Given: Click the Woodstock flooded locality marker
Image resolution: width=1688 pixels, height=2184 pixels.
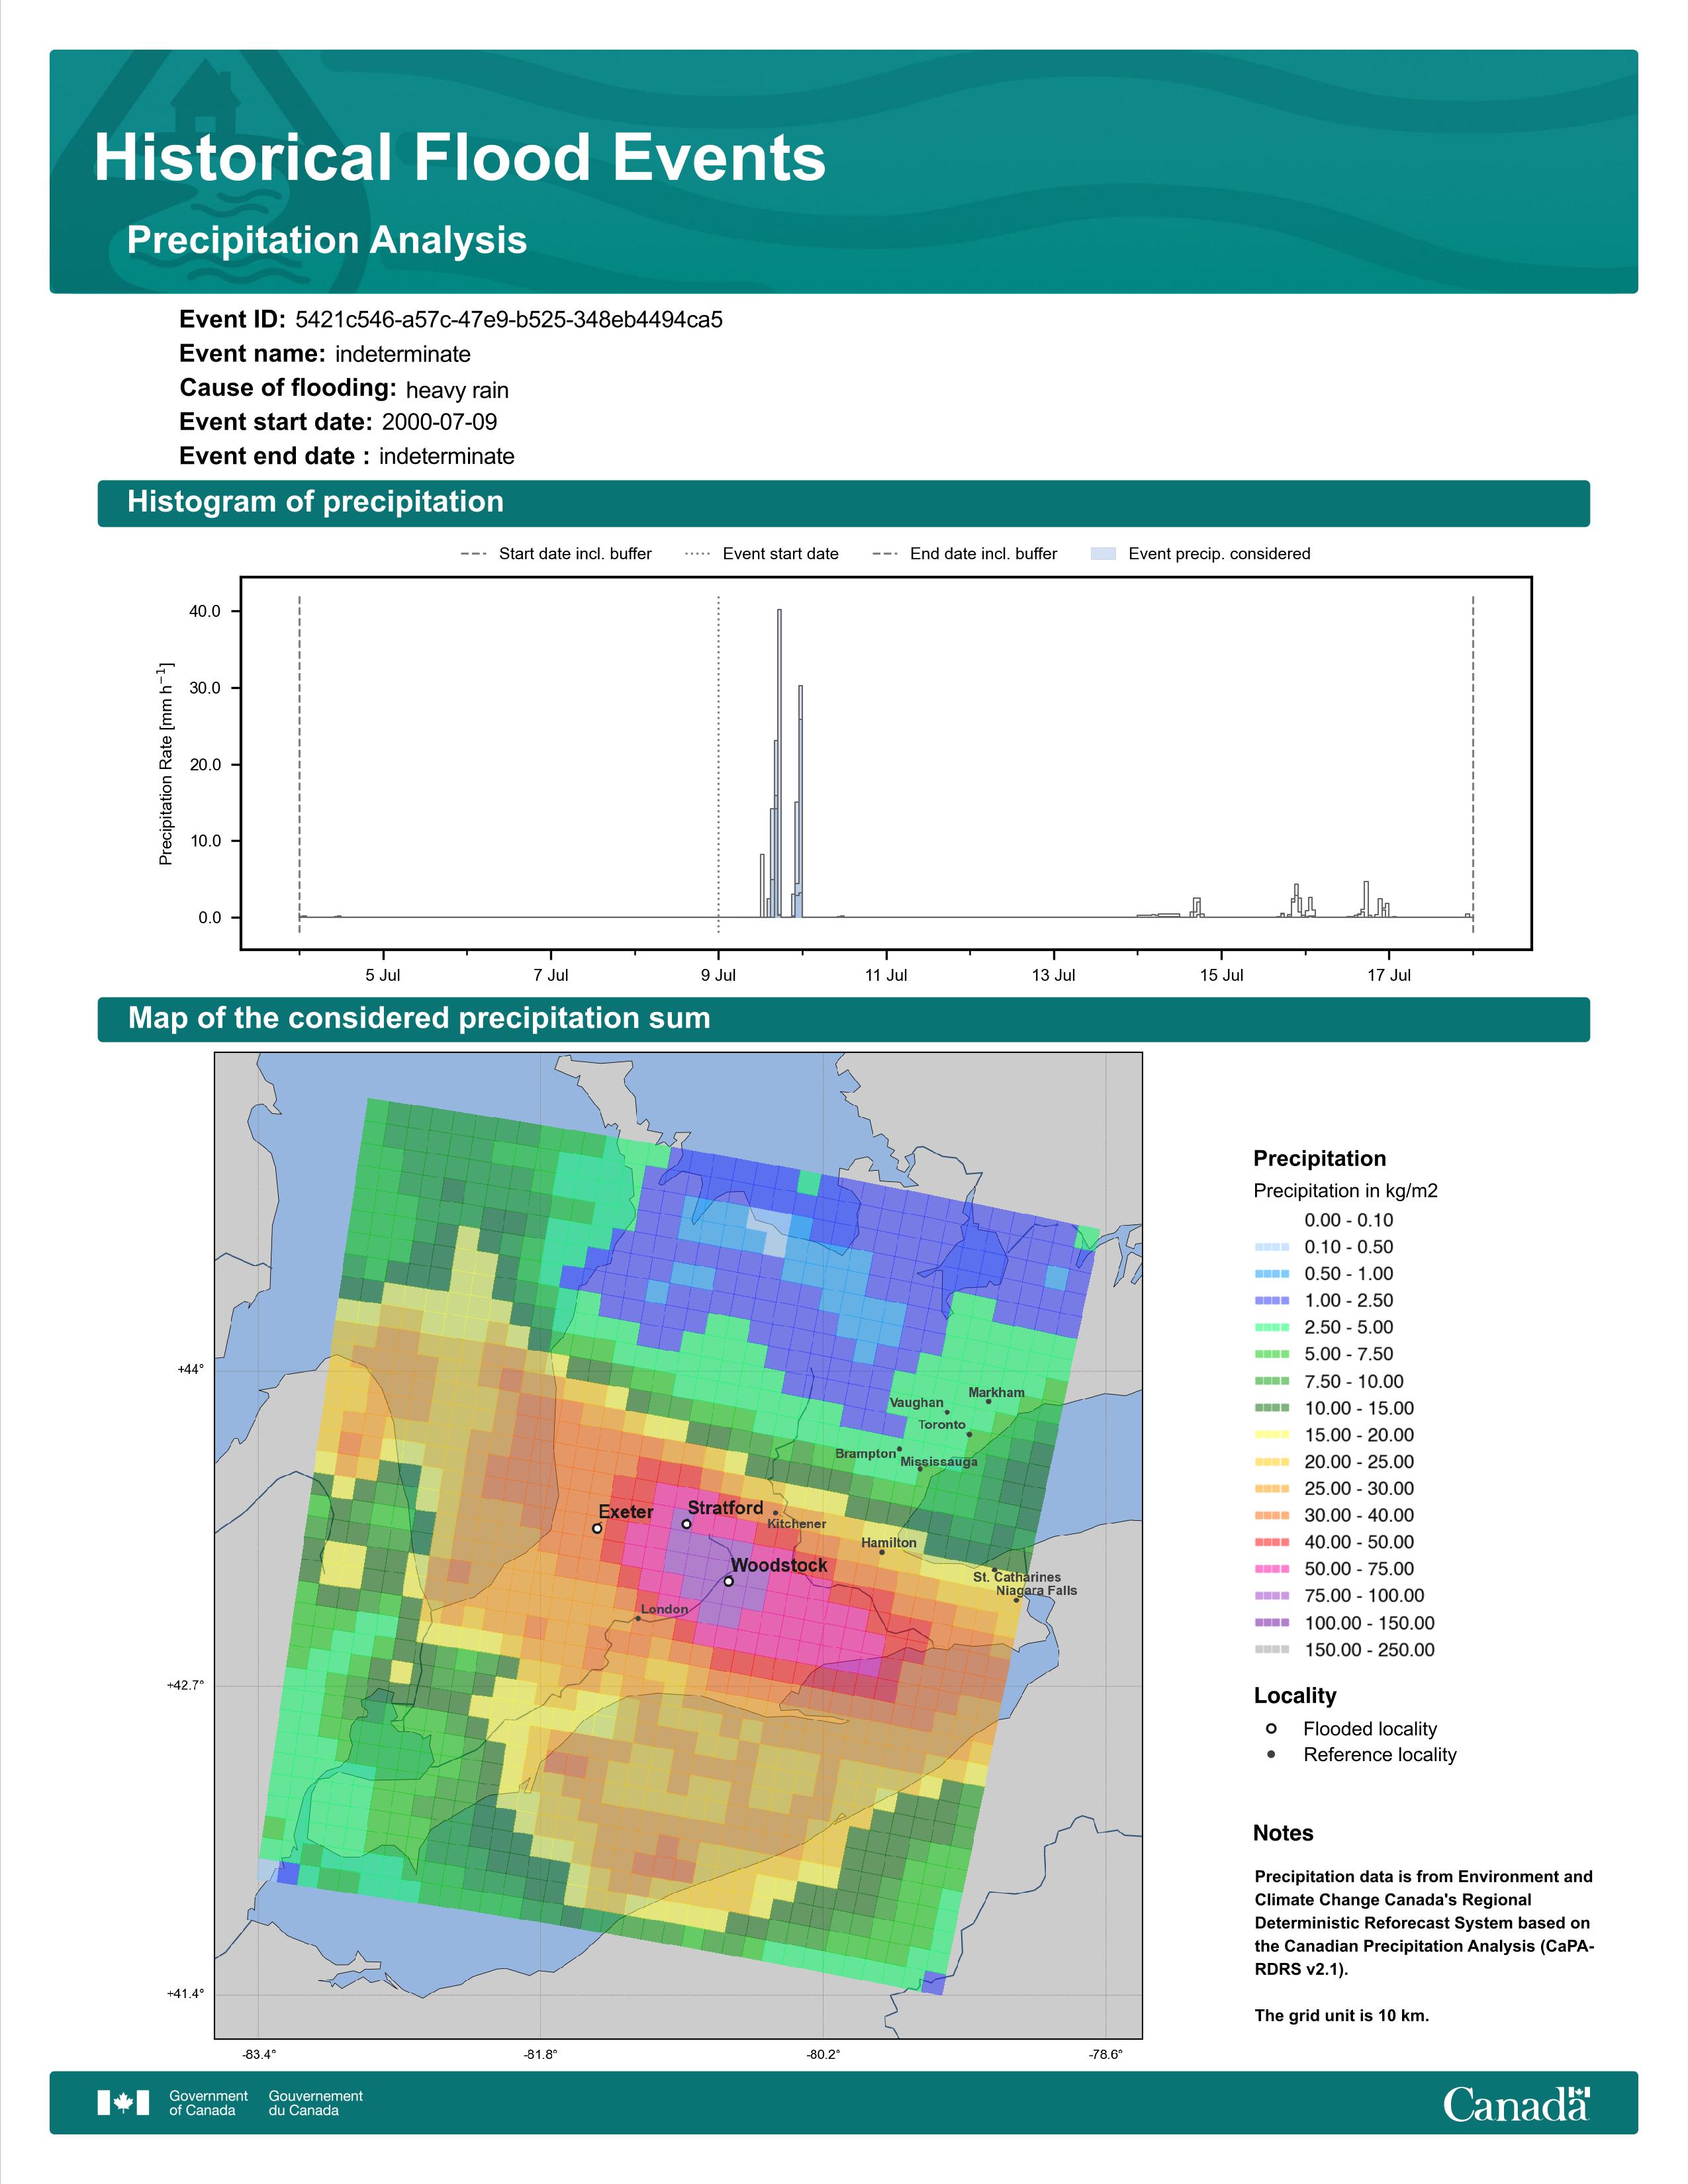Looking at the screenshot, I should [729, 1581].
